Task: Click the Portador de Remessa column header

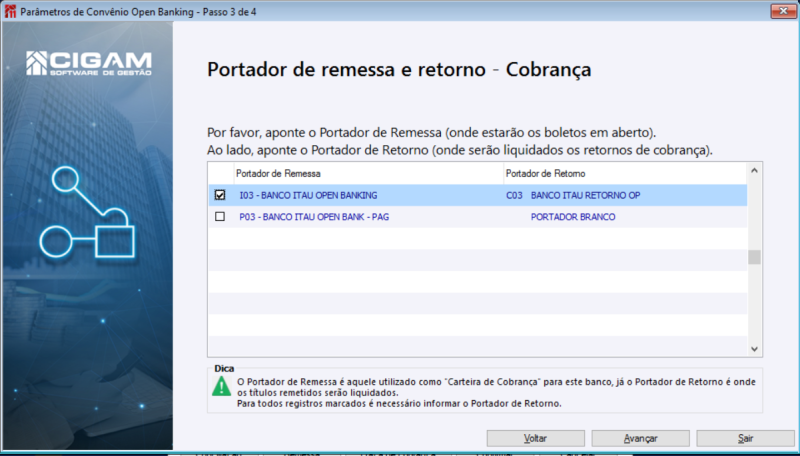Action: 368,173
